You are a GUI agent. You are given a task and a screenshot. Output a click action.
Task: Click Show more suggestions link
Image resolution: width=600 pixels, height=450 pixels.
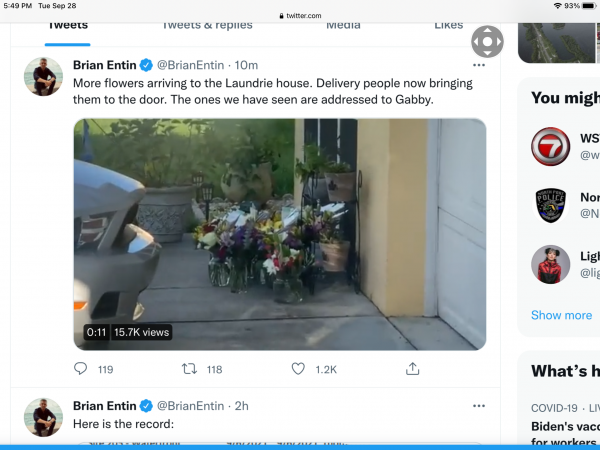tap(561, 315)
